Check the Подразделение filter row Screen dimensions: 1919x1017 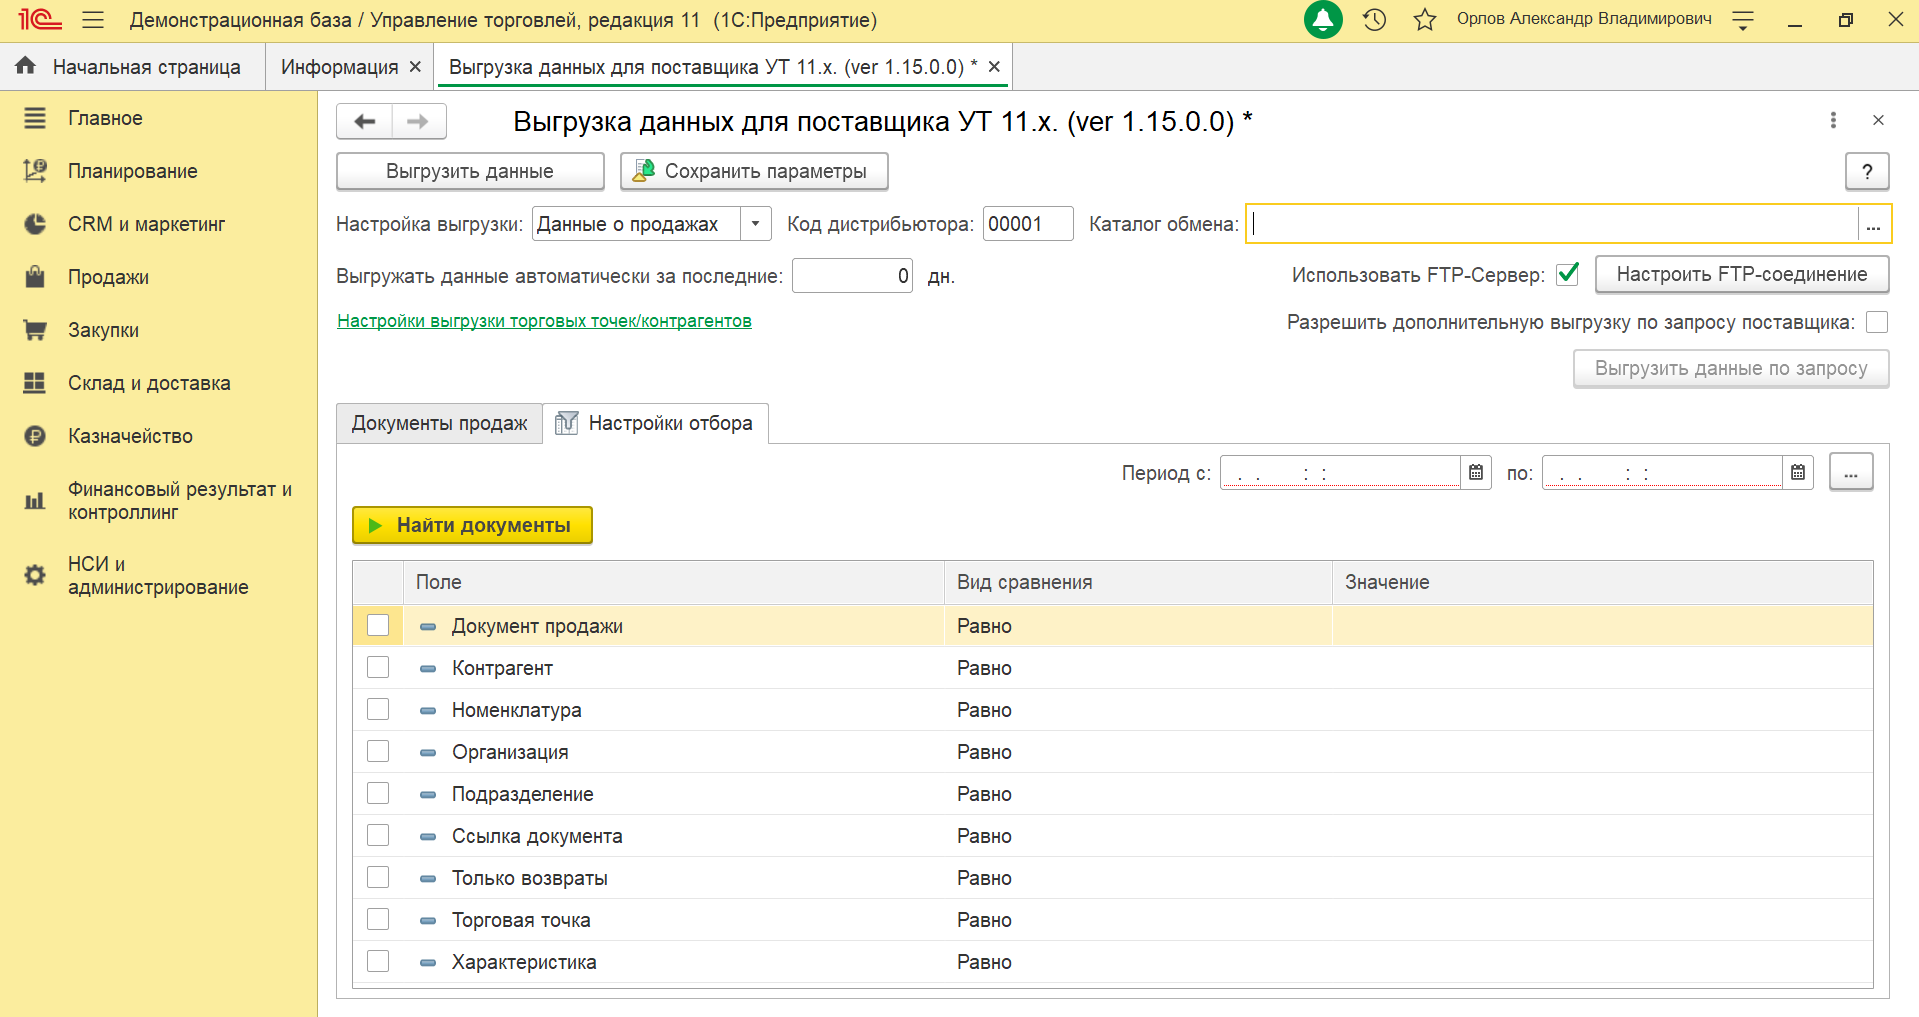tap(378, 793)
